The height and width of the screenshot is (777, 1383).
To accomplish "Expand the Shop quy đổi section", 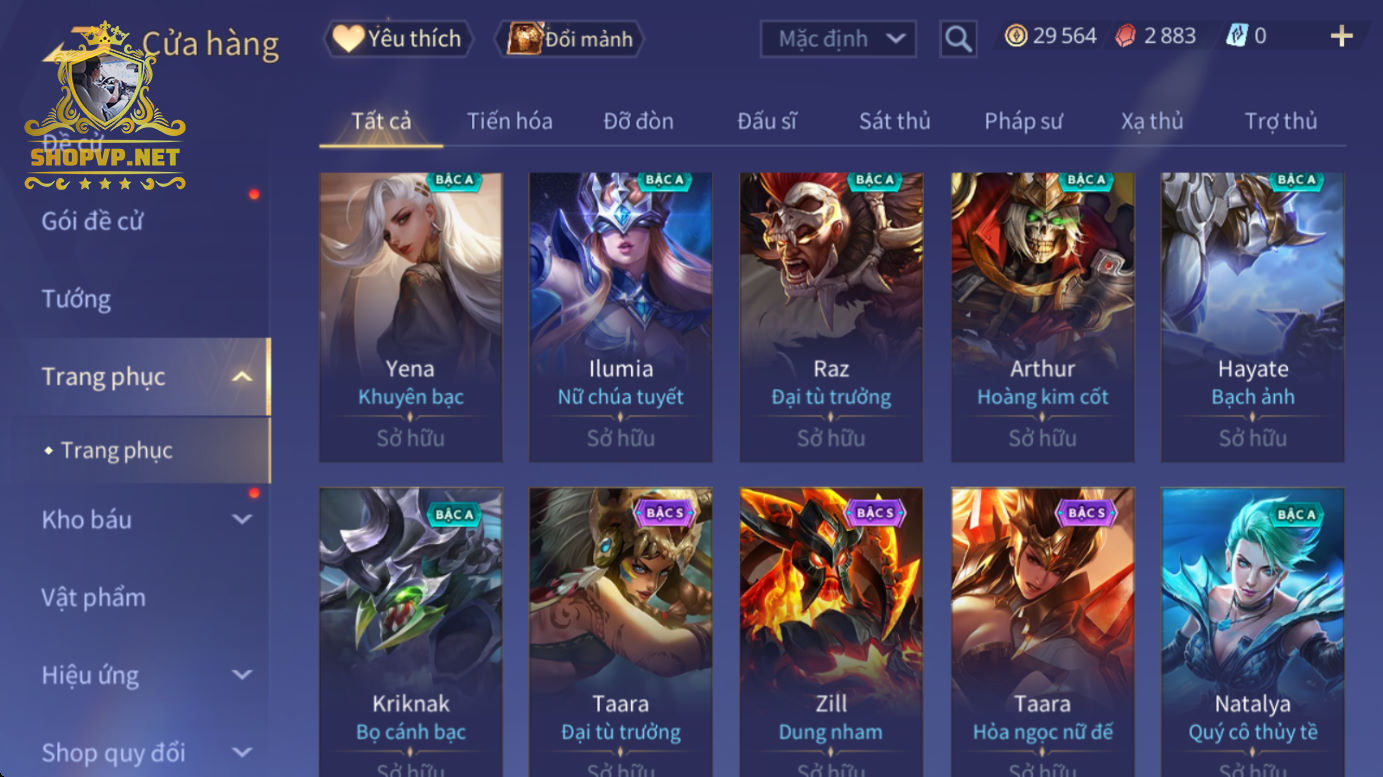I will point(242,752).
